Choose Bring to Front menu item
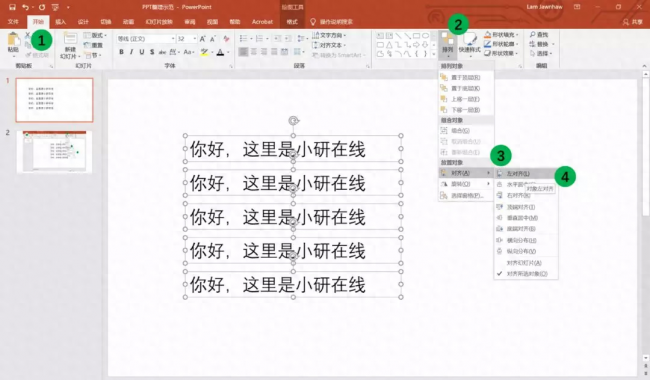 466,77
